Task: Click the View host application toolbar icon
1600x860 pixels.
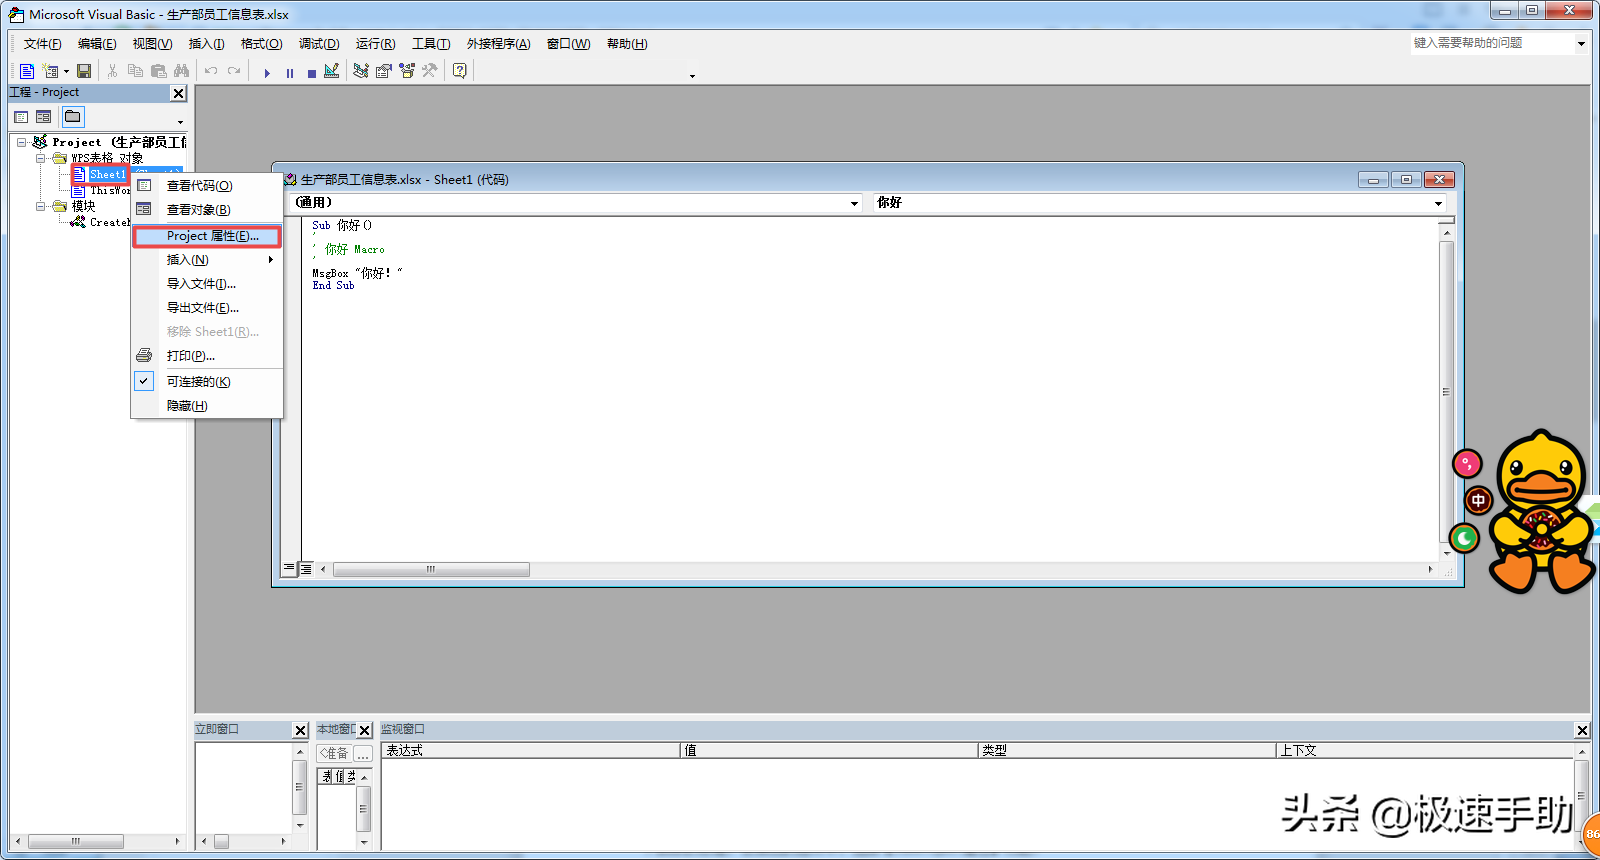Action: pyautogui.click(x=27, y=71)
